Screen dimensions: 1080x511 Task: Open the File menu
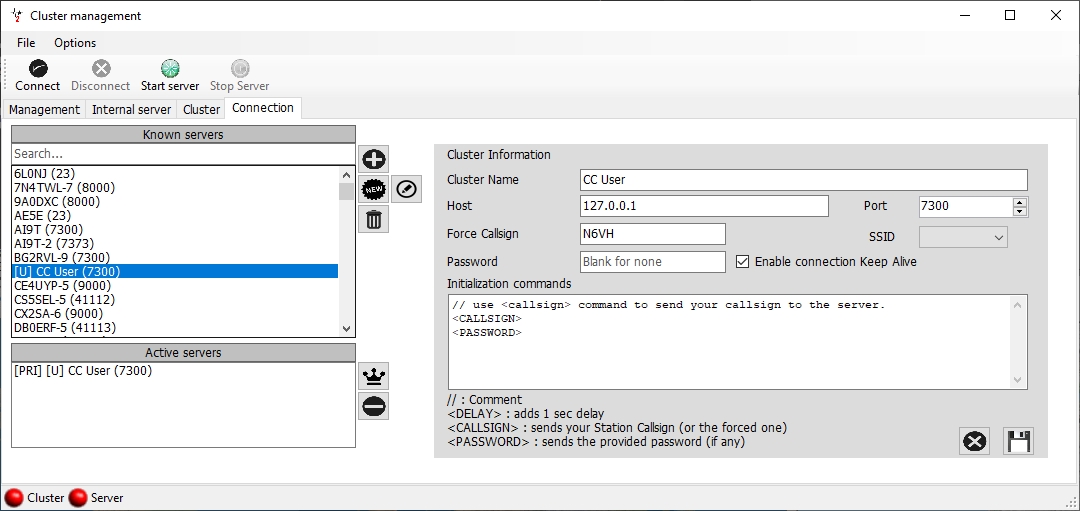pyautogui.click(x=26, y=43)
